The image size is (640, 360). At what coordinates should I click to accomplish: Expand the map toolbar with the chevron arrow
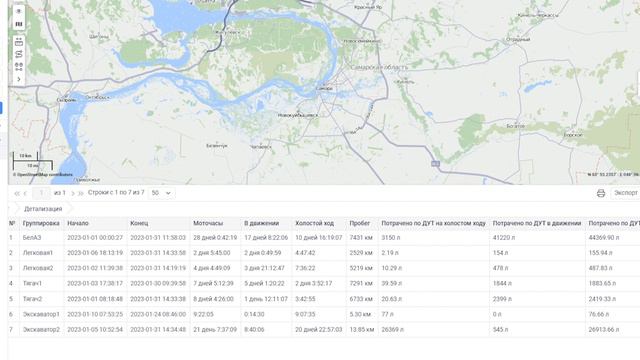[x=19, y=79]
